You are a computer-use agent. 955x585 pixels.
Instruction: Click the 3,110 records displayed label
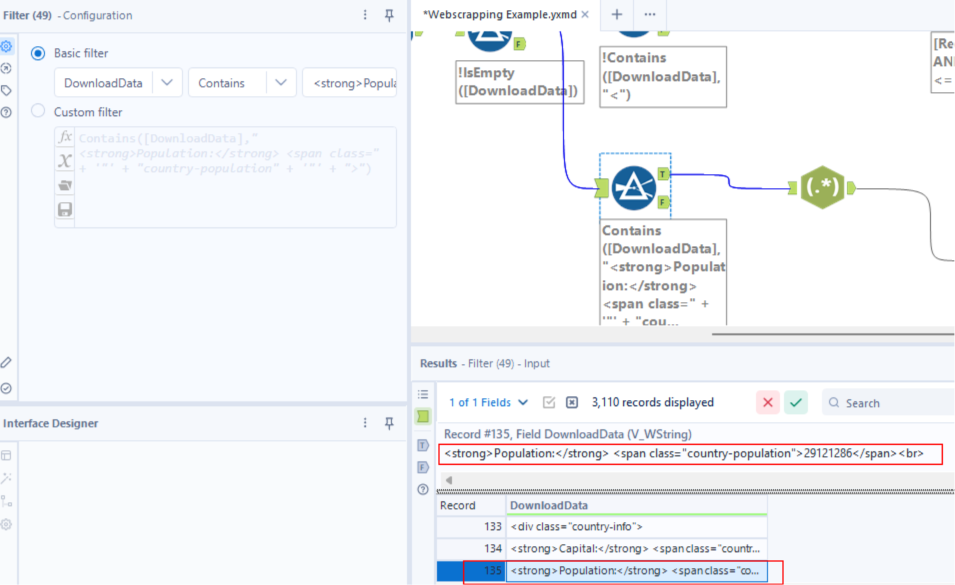(652, 402)
